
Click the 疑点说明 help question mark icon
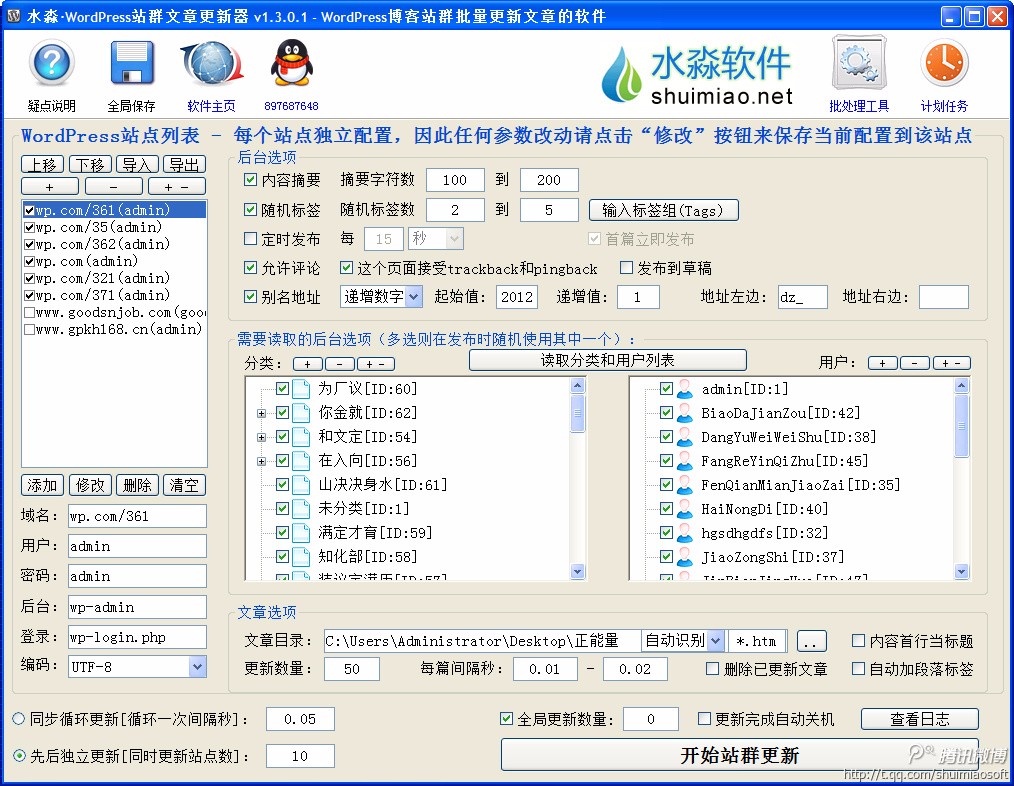click(52, 65)
